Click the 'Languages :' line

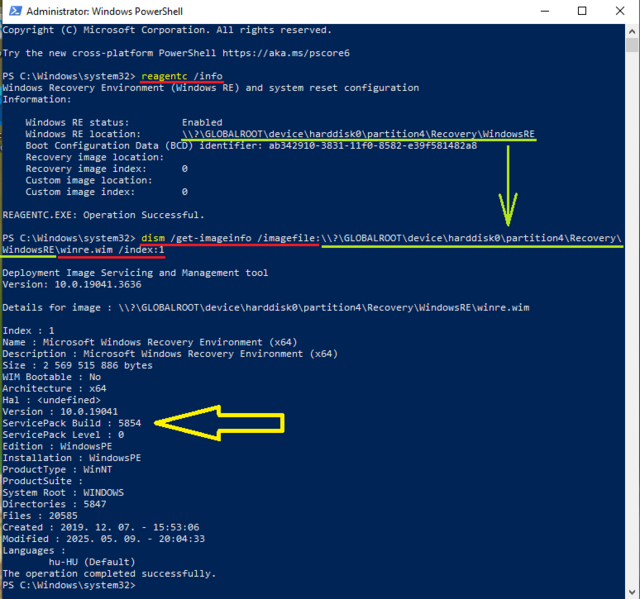click(x=34, y=550)
